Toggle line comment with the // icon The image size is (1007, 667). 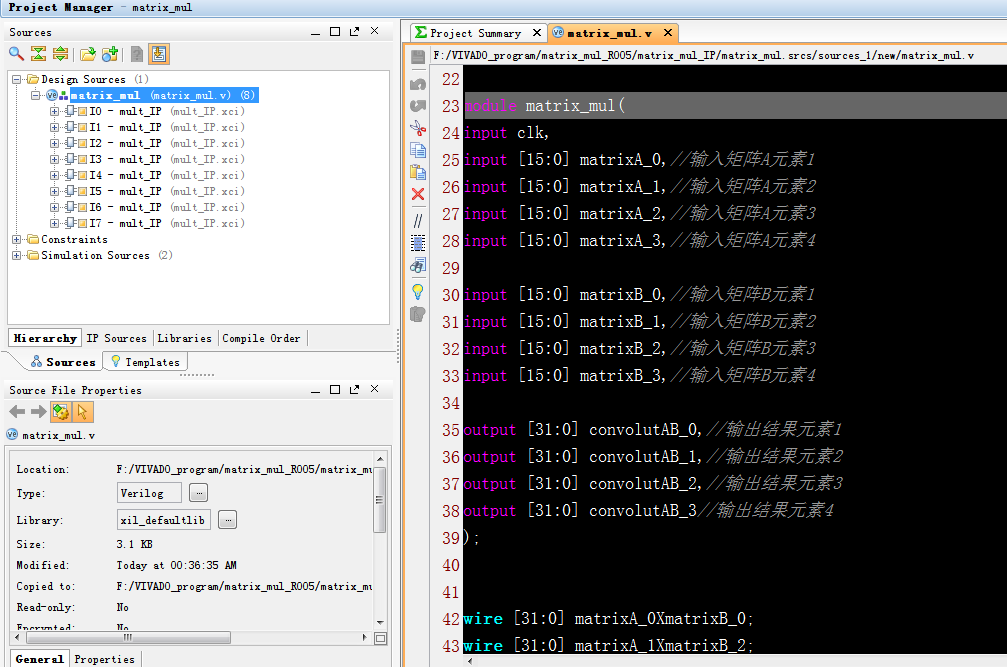(x=418, y=219)
